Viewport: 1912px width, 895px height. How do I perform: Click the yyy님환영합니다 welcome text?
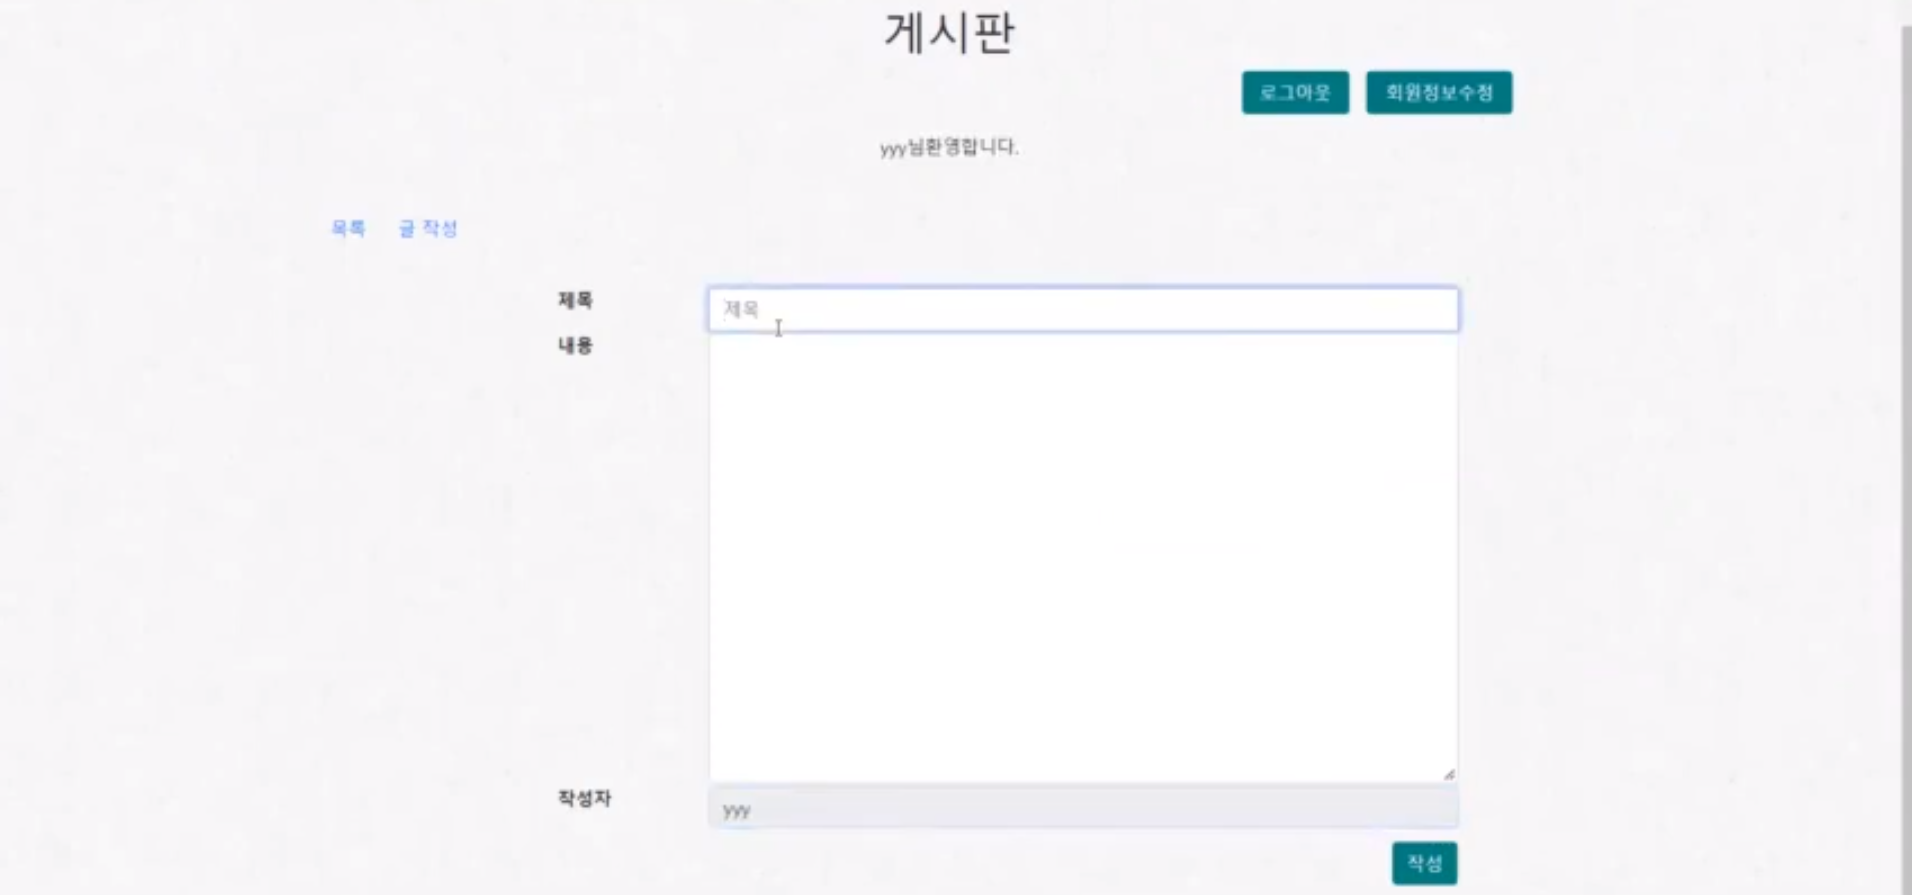pyautogui.click(x=949, y=147)
